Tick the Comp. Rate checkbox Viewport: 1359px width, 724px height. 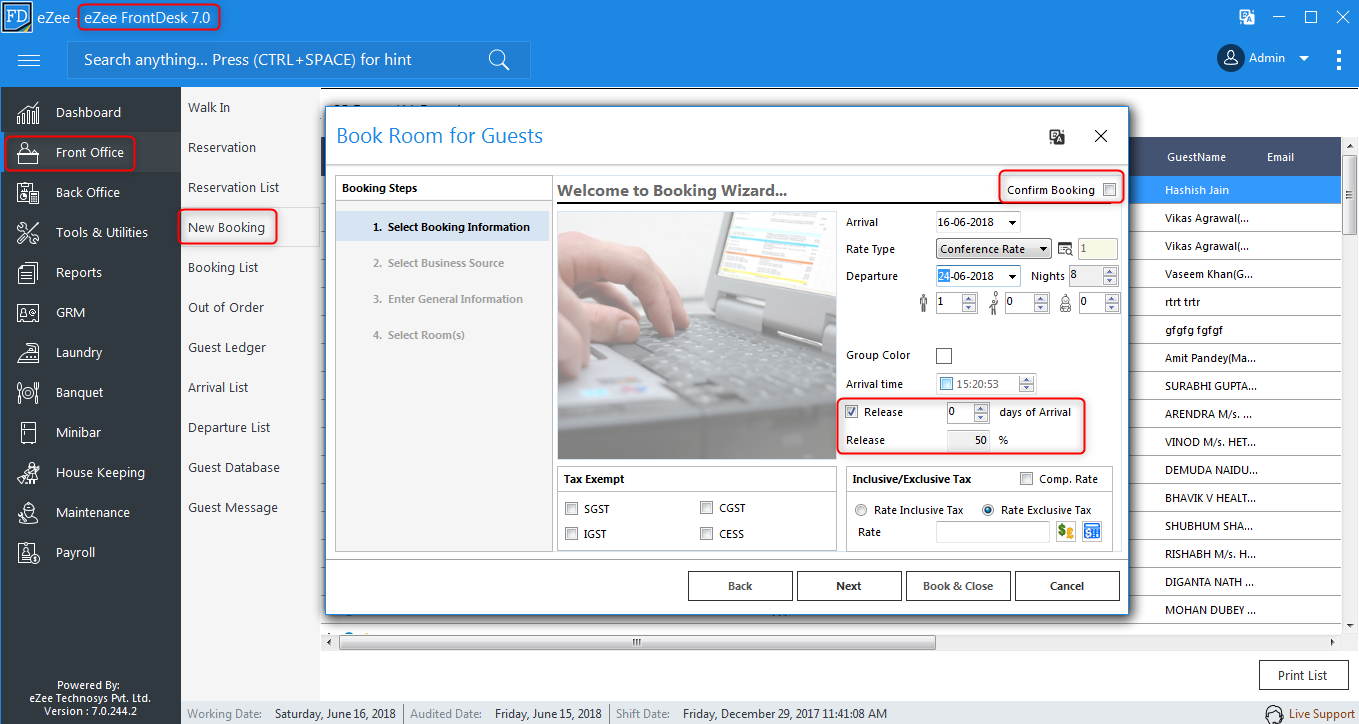click(1026, 479)
